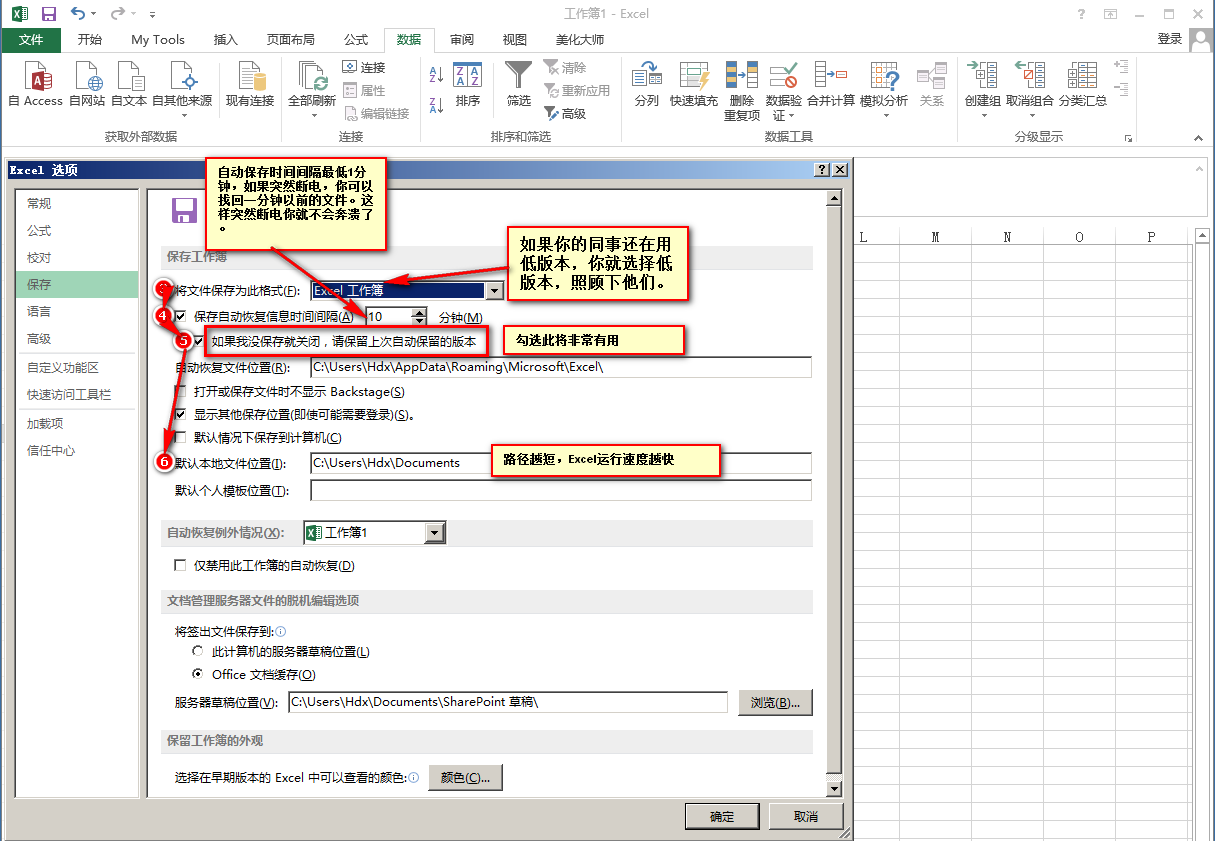Open 模拟分析 what-if analysis
The width and height of the screenshot is (1215, 841).
coord(884,90)
